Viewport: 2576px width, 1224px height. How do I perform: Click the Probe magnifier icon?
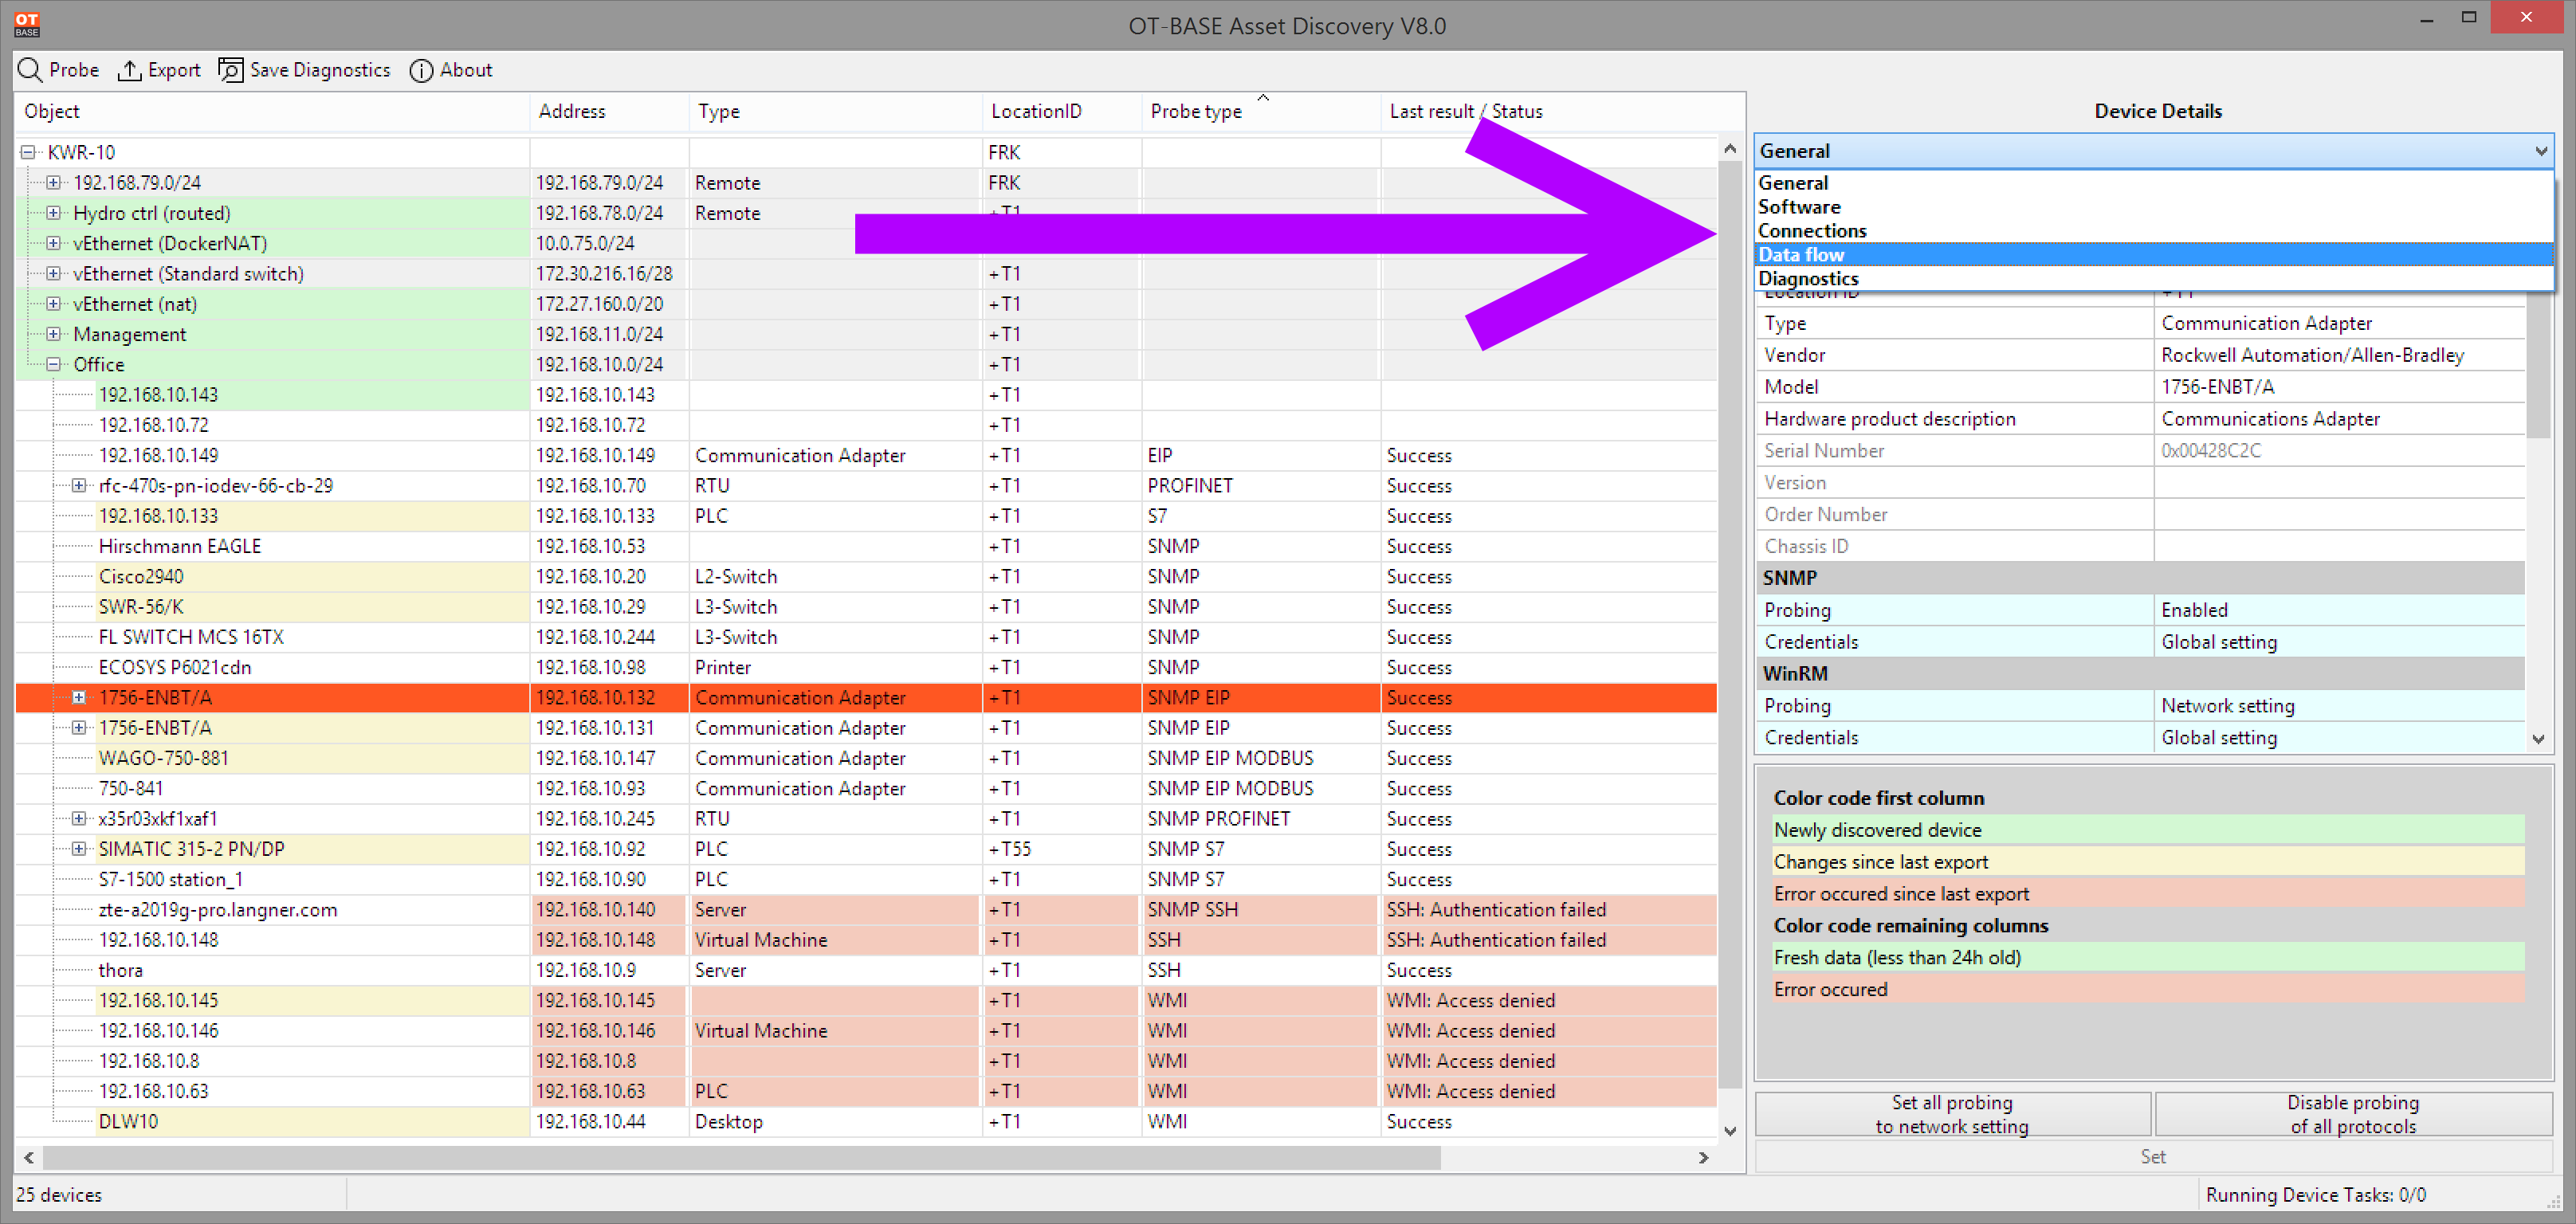[x=30, y=70]
